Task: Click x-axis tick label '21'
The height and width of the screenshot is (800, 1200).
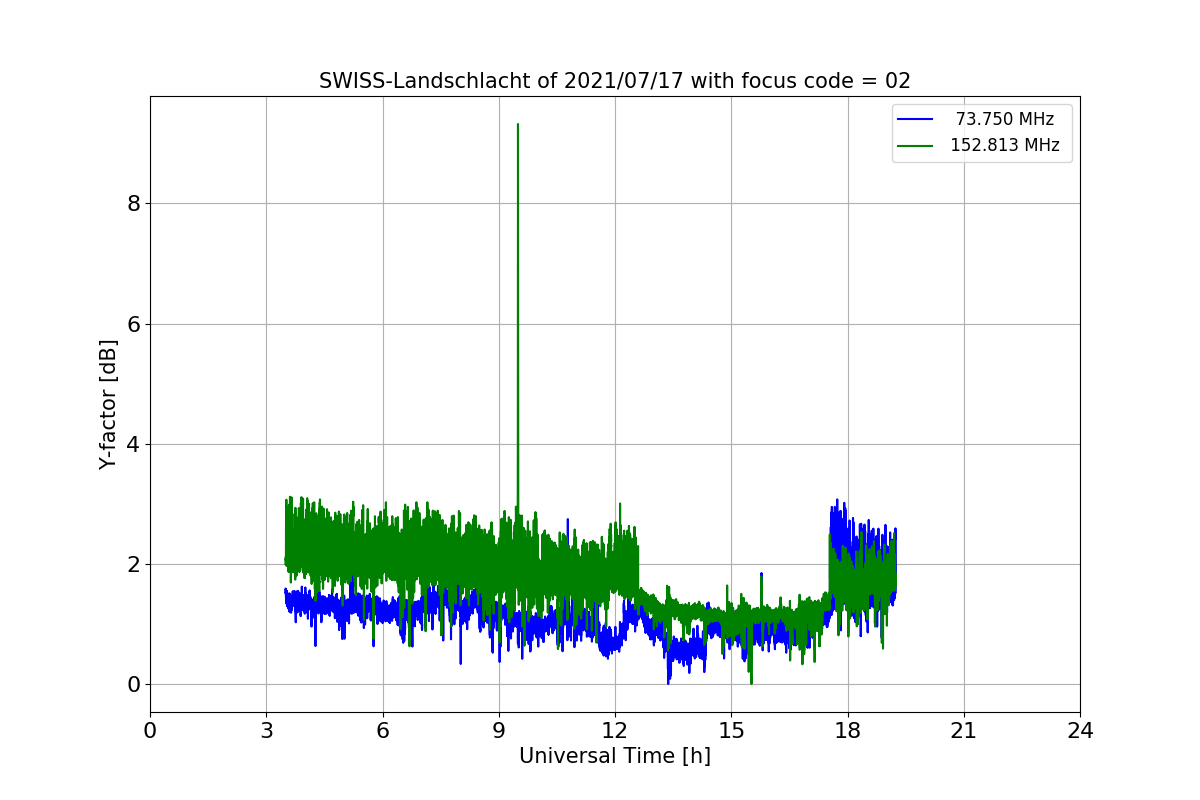Action: pyautogui.click(x=964, y=731)
